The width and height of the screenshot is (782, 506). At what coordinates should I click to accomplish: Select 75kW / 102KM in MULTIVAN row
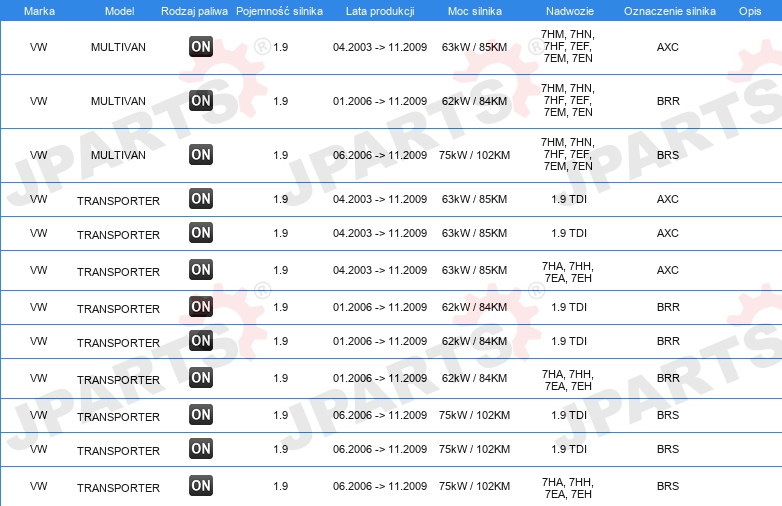click(474, 155)
